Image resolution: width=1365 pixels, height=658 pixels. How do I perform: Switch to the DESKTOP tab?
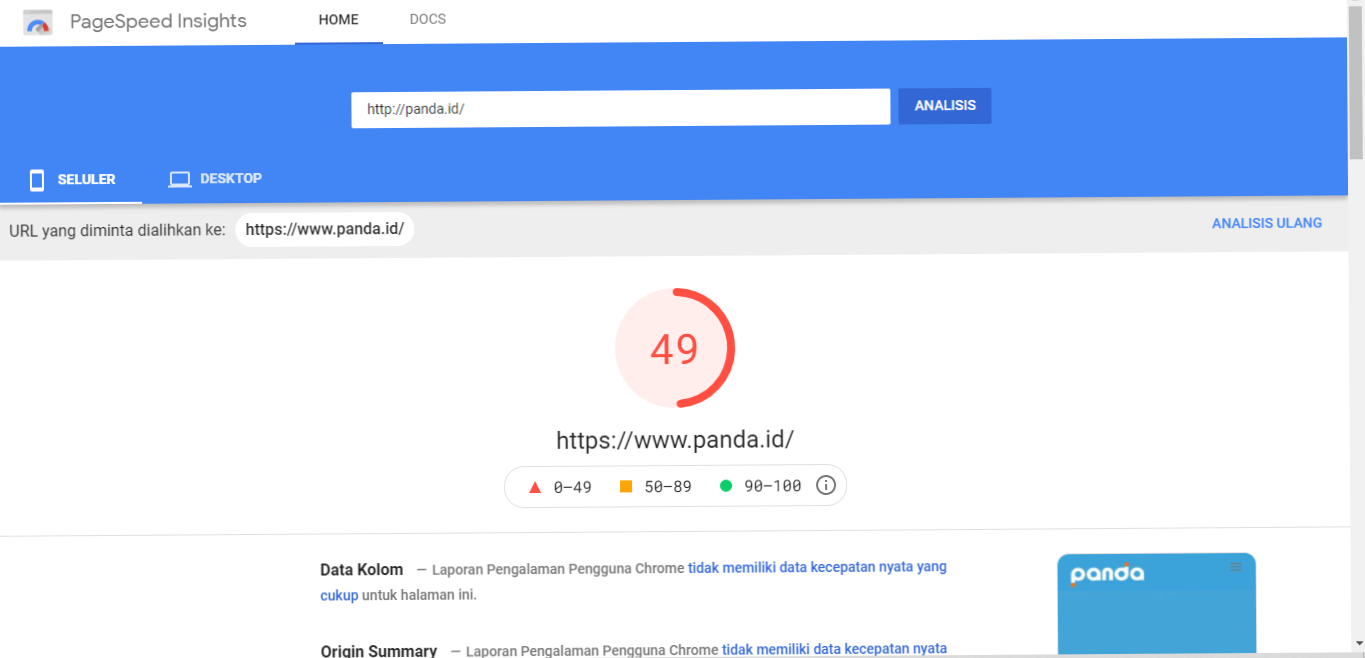click(215, 179)
